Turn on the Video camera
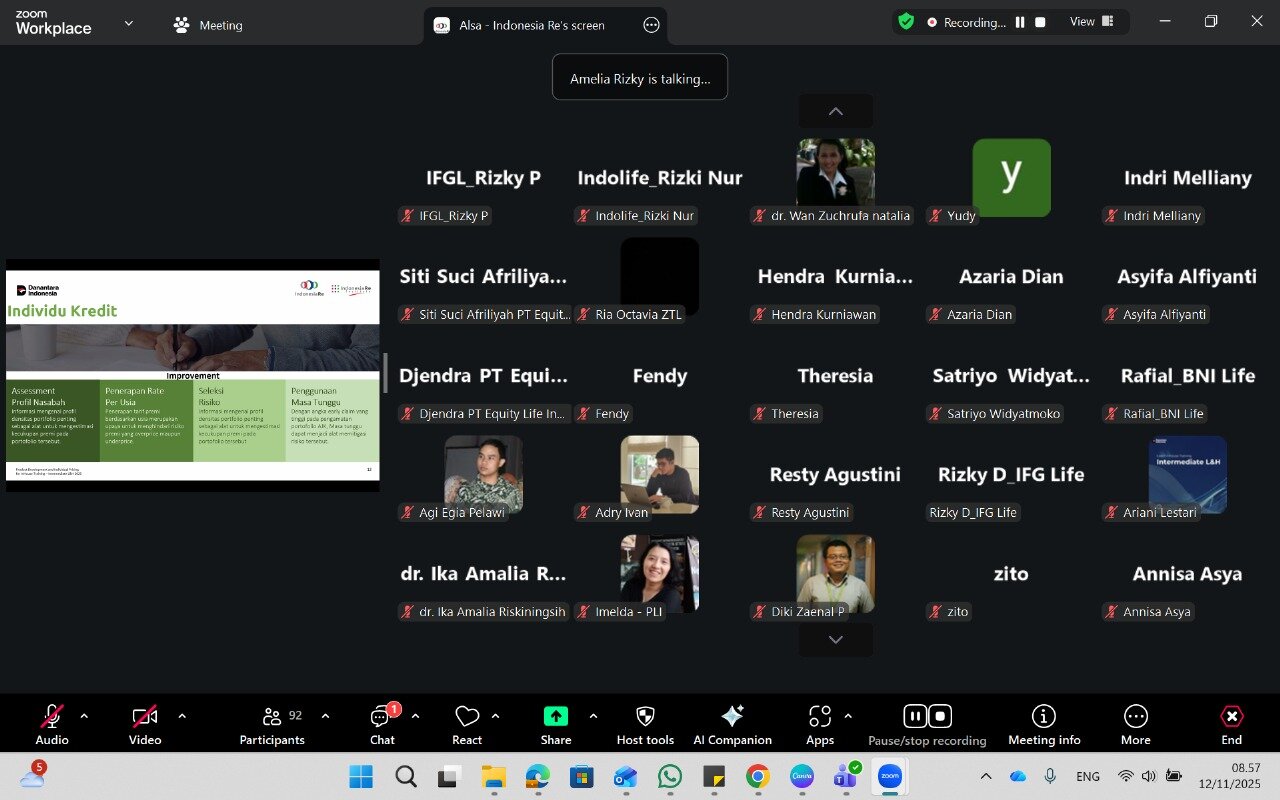 point(145,724)
